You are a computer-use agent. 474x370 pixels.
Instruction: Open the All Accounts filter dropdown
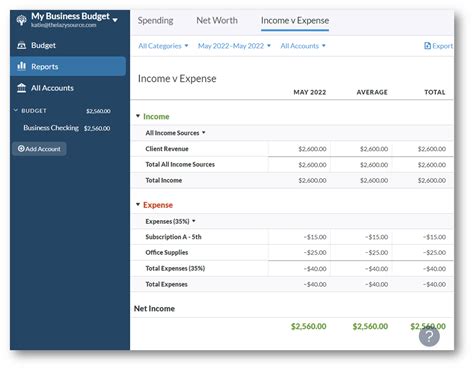pyautogui.click(x=303, y=46)
